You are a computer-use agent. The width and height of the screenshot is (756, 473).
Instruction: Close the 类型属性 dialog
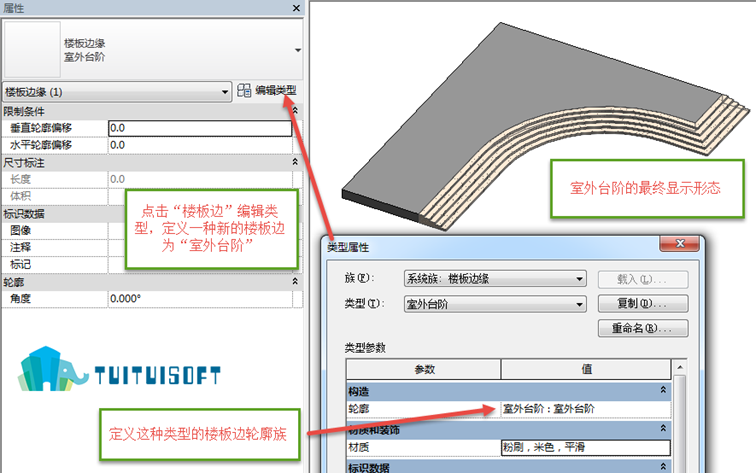coord(679,243)
